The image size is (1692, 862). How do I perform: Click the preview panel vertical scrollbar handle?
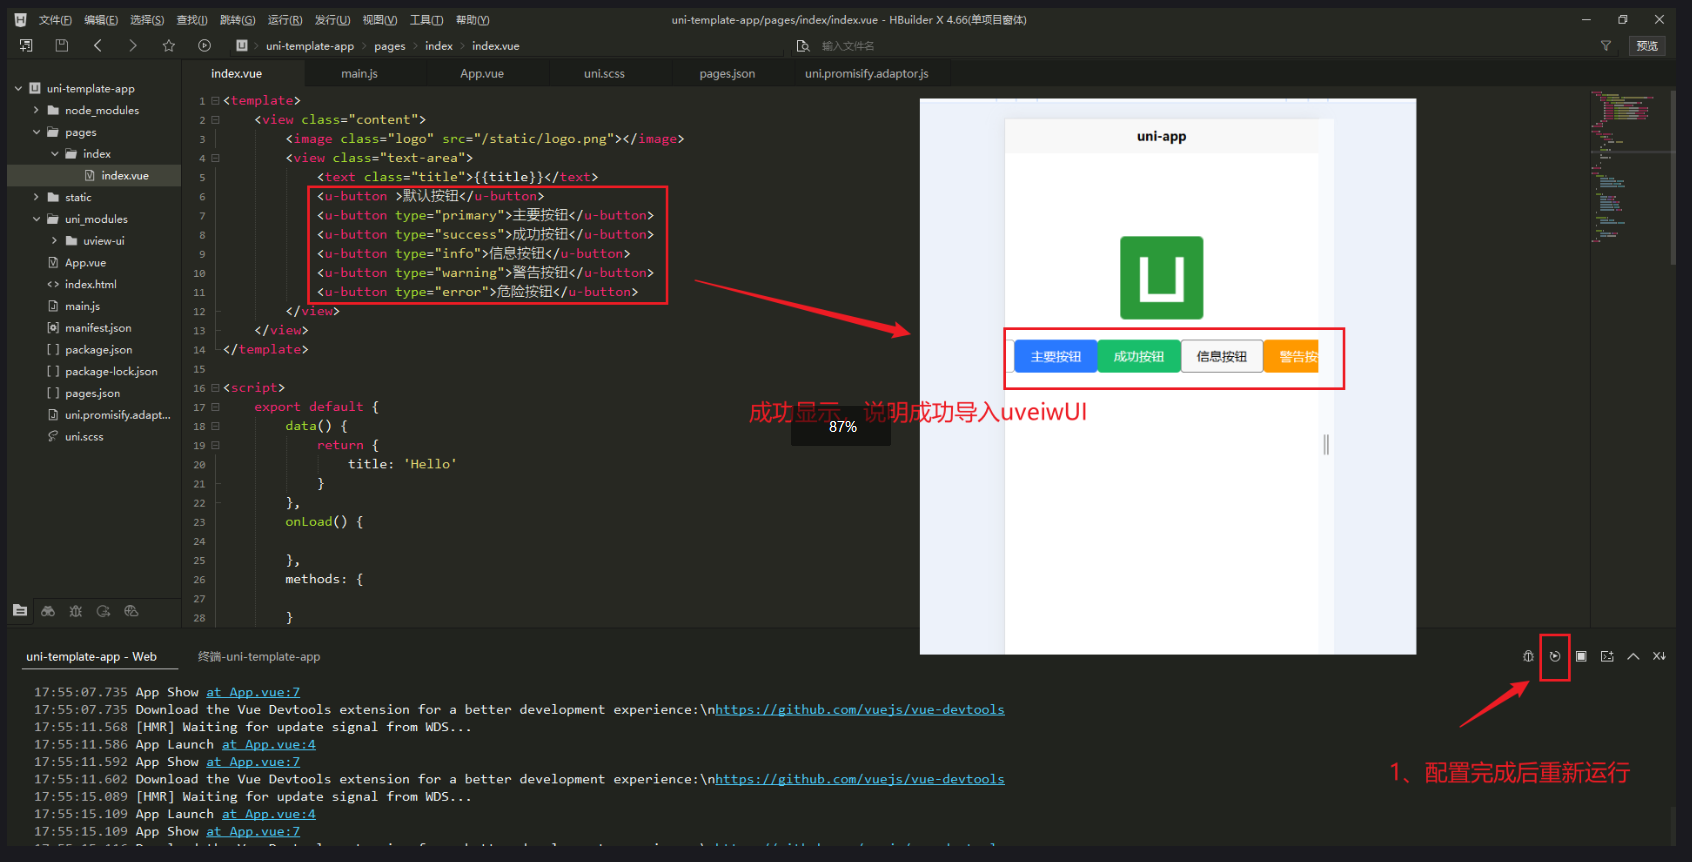click(1326, 445)
